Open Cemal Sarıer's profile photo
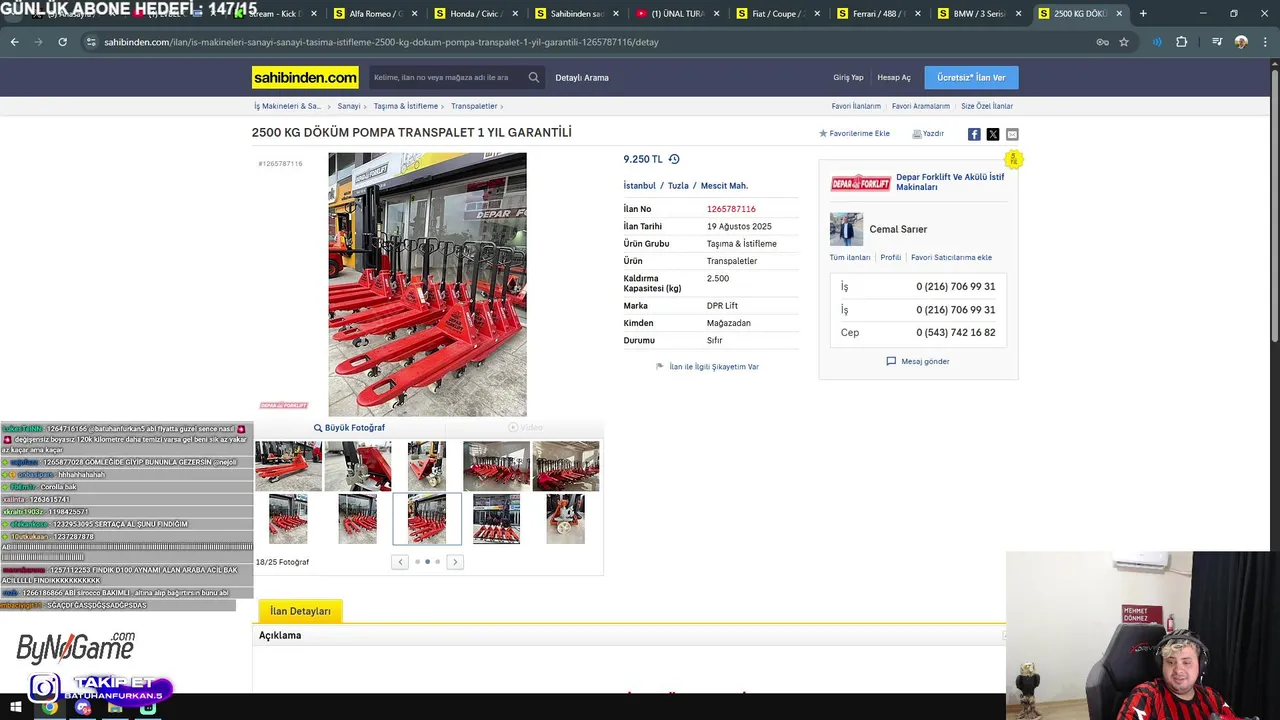This screenshot has width=1280, height=720. (x=846, y=229)
